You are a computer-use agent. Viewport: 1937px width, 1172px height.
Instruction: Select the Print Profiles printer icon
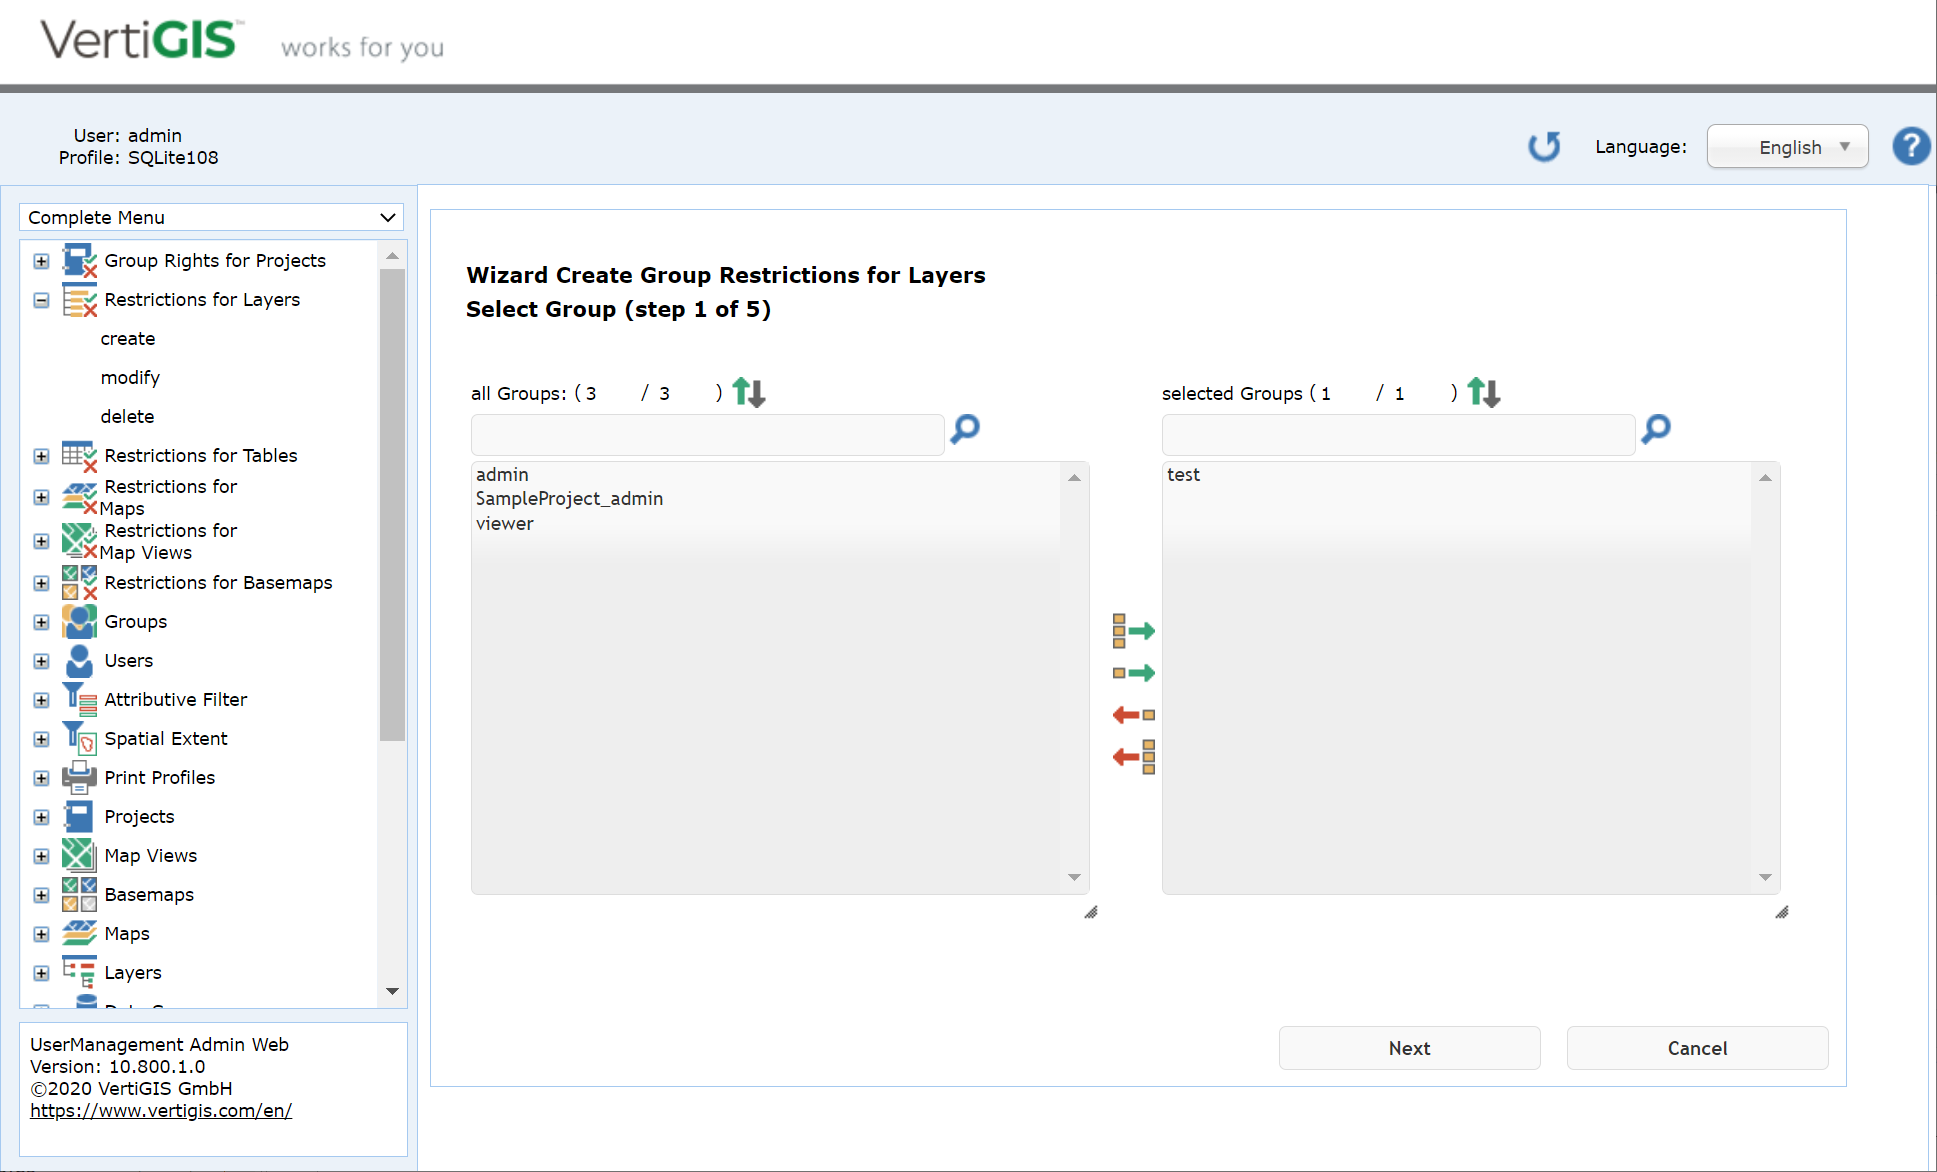tap(78, 777)
